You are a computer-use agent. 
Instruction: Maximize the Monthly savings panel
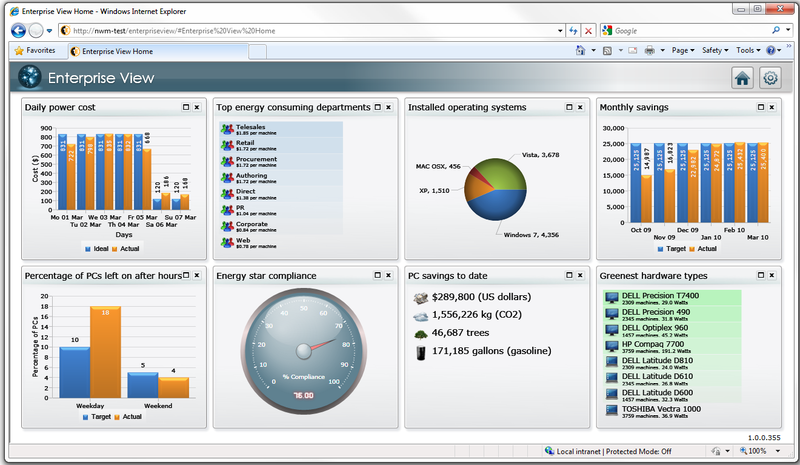point(759,107)
